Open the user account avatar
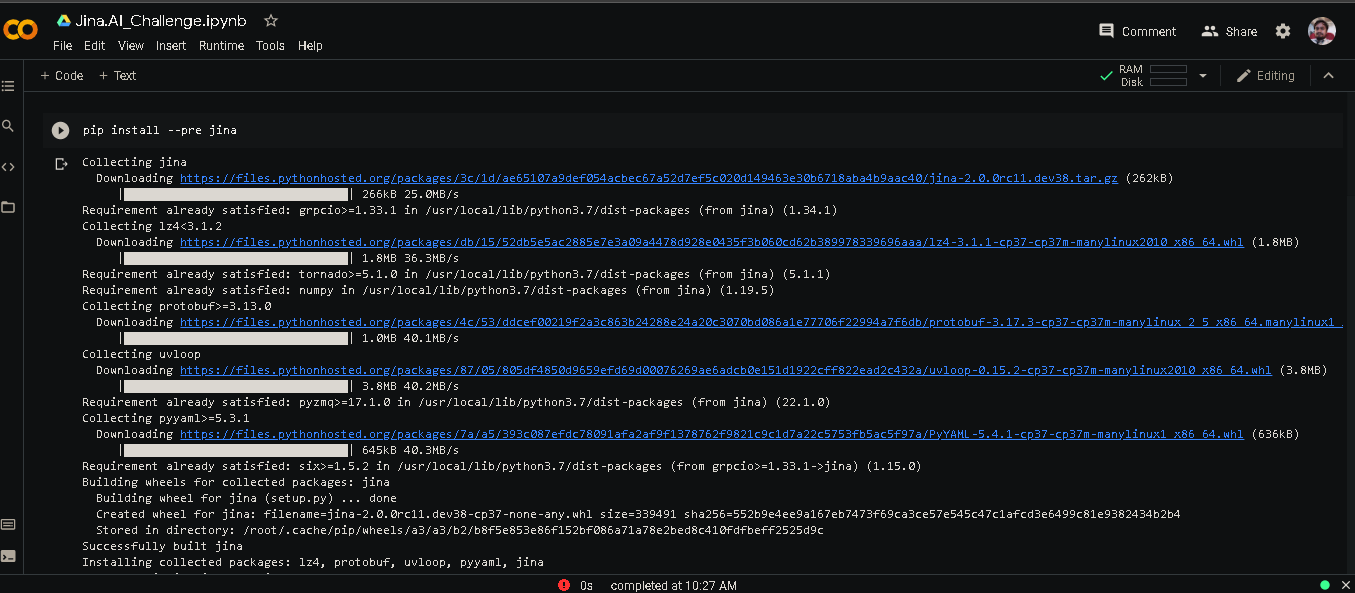This screenshot has width=1355, height=593. coord(1322,31)
